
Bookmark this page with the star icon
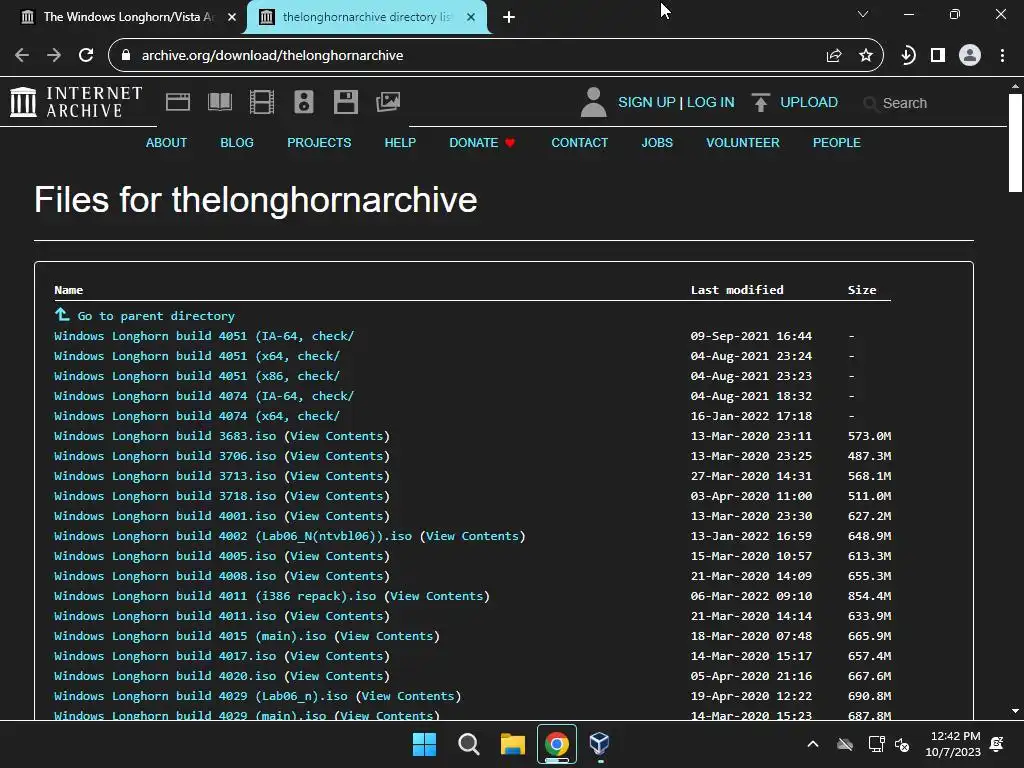click(x=866, y=56)
